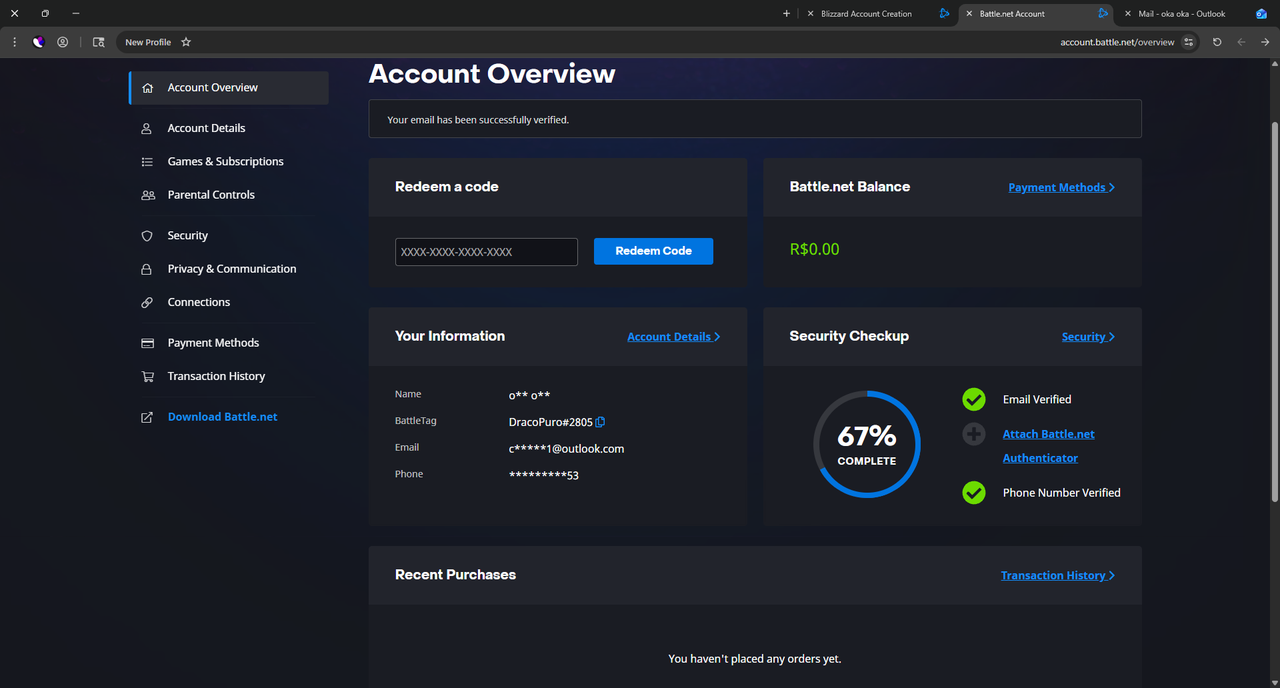Click the Attach Battle.net Authenticator link
The height and width of the screenshot is (688, 1280).
[1048, 446]
